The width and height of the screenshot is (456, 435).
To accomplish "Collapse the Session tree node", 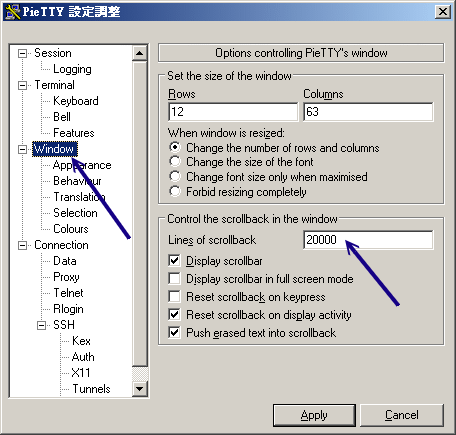I will [22, 53].
